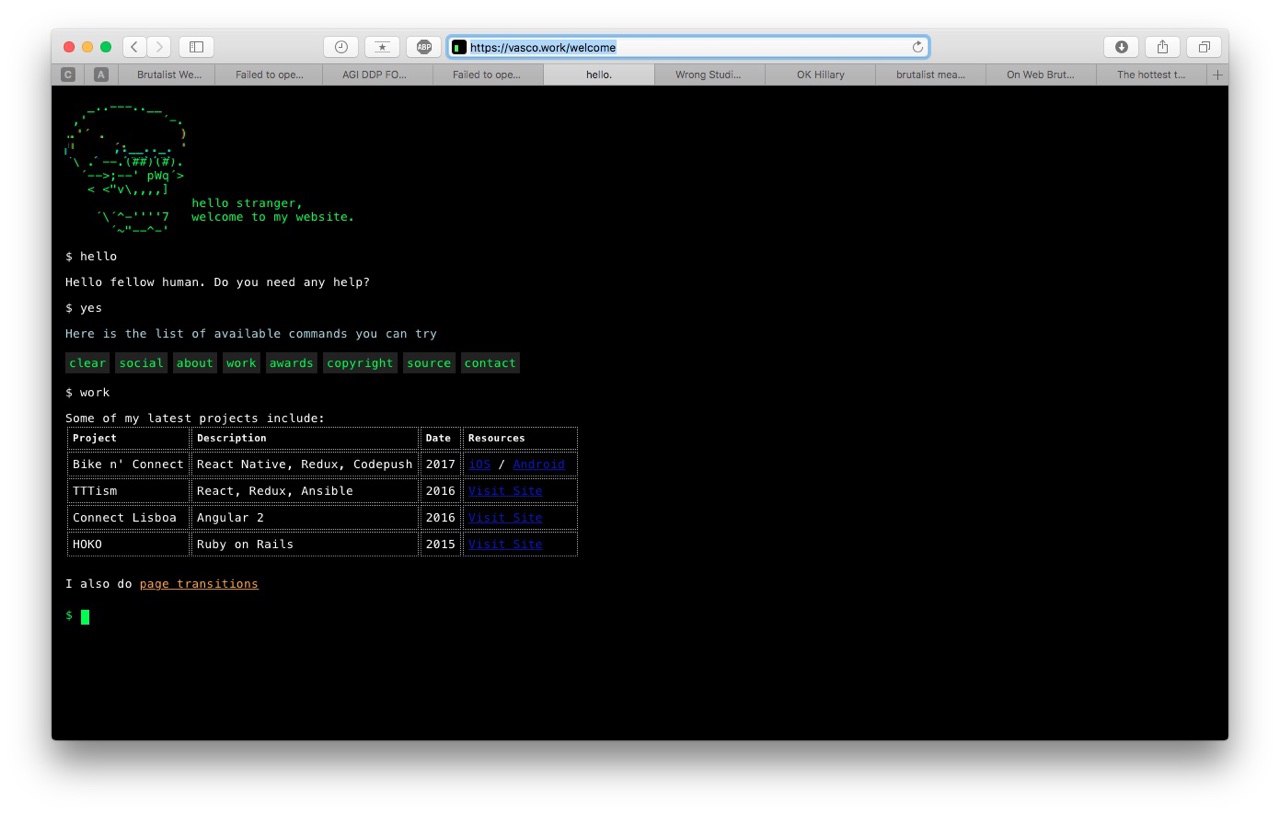
Task: Visit Site link in TTTism row
Action: [x=505, y=491]
